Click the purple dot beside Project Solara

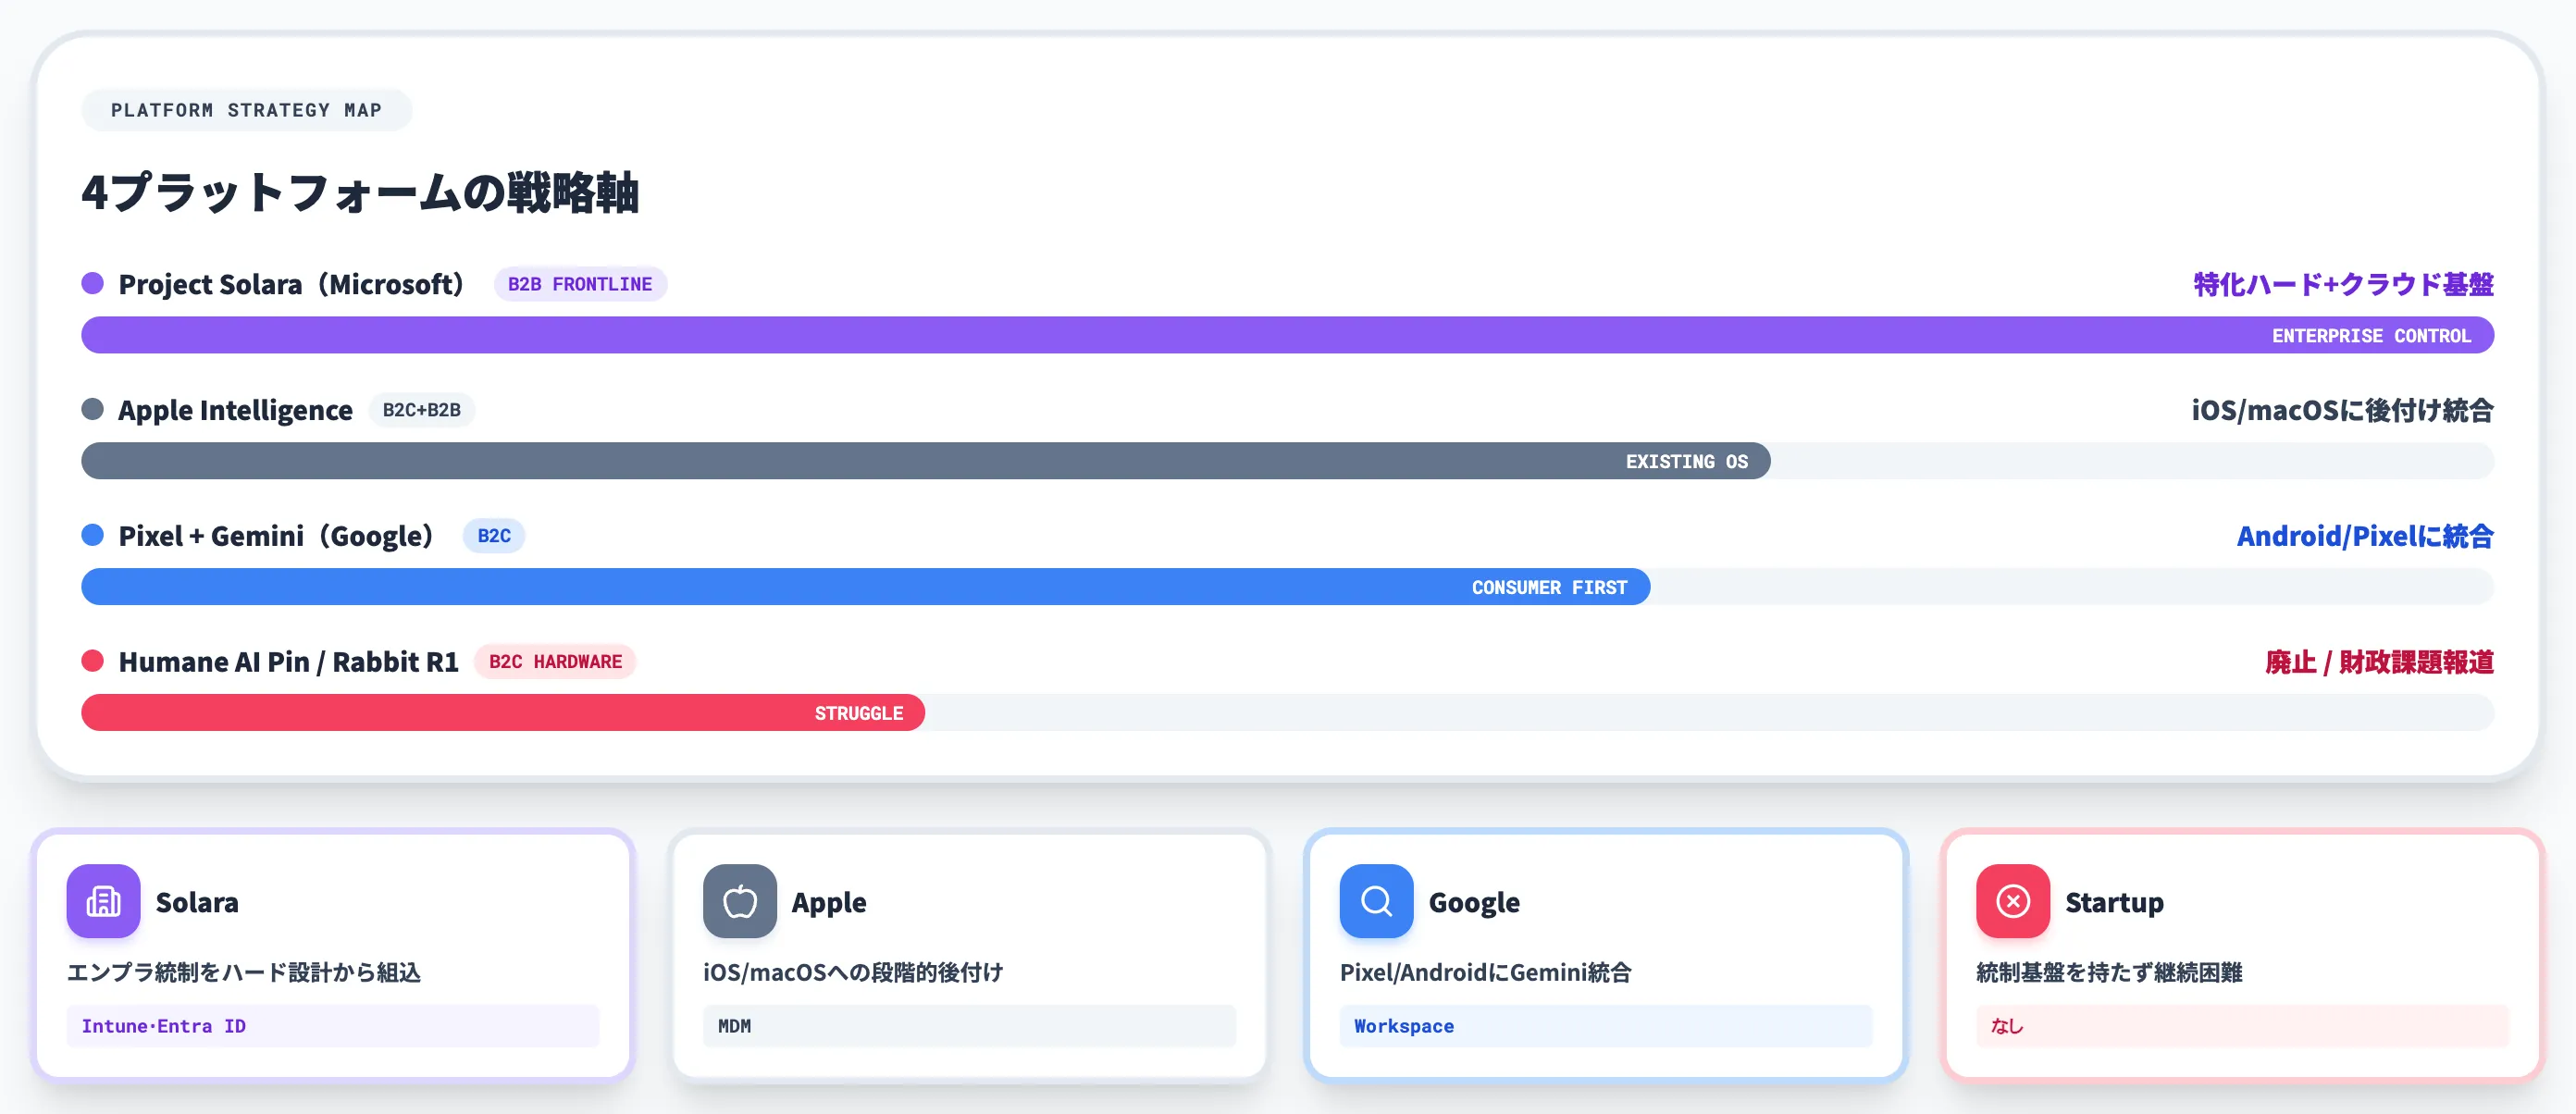pyautogui.click(x=93, y=283)
